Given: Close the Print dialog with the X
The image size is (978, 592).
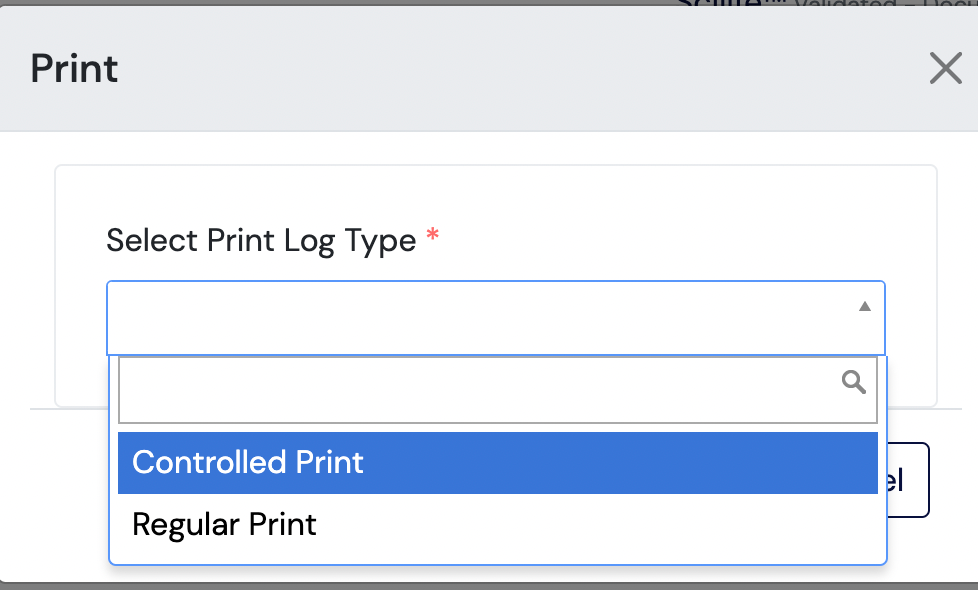Looking at the screenshot, I should [x=946, y=68].
